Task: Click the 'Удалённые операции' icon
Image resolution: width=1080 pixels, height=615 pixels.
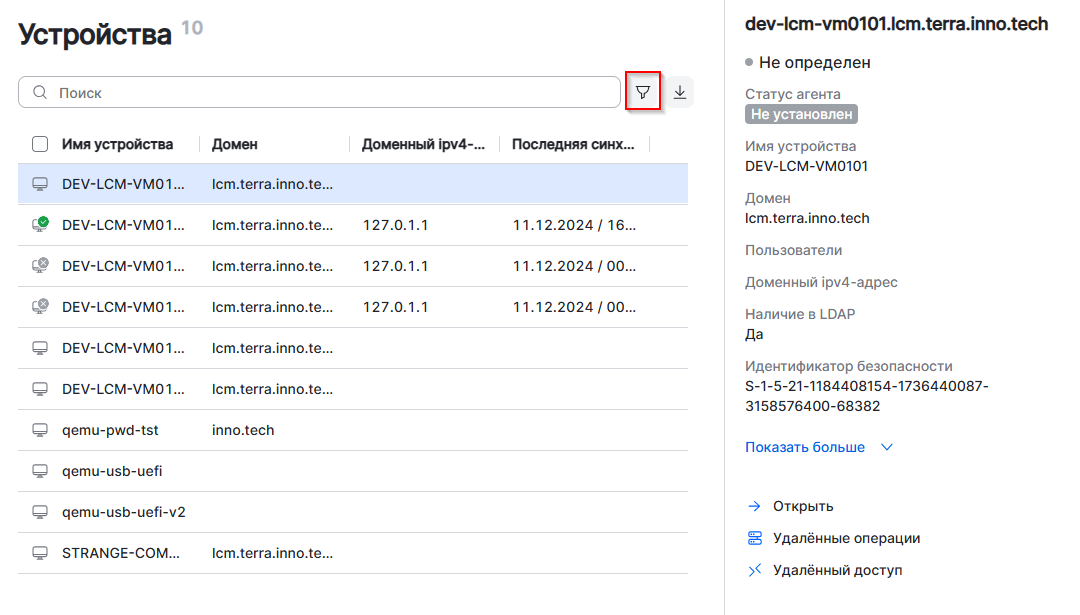Action: tap(755, 538)
